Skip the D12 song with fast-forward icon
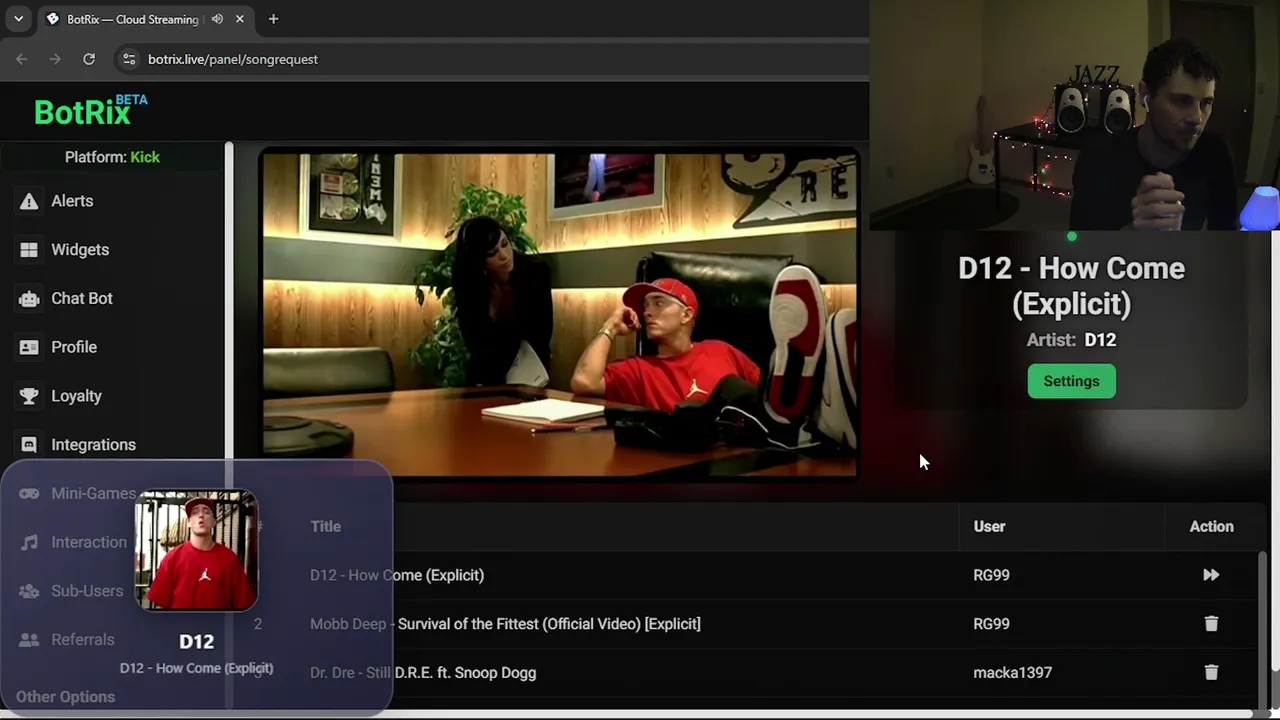 click(x=1211, y=575)
